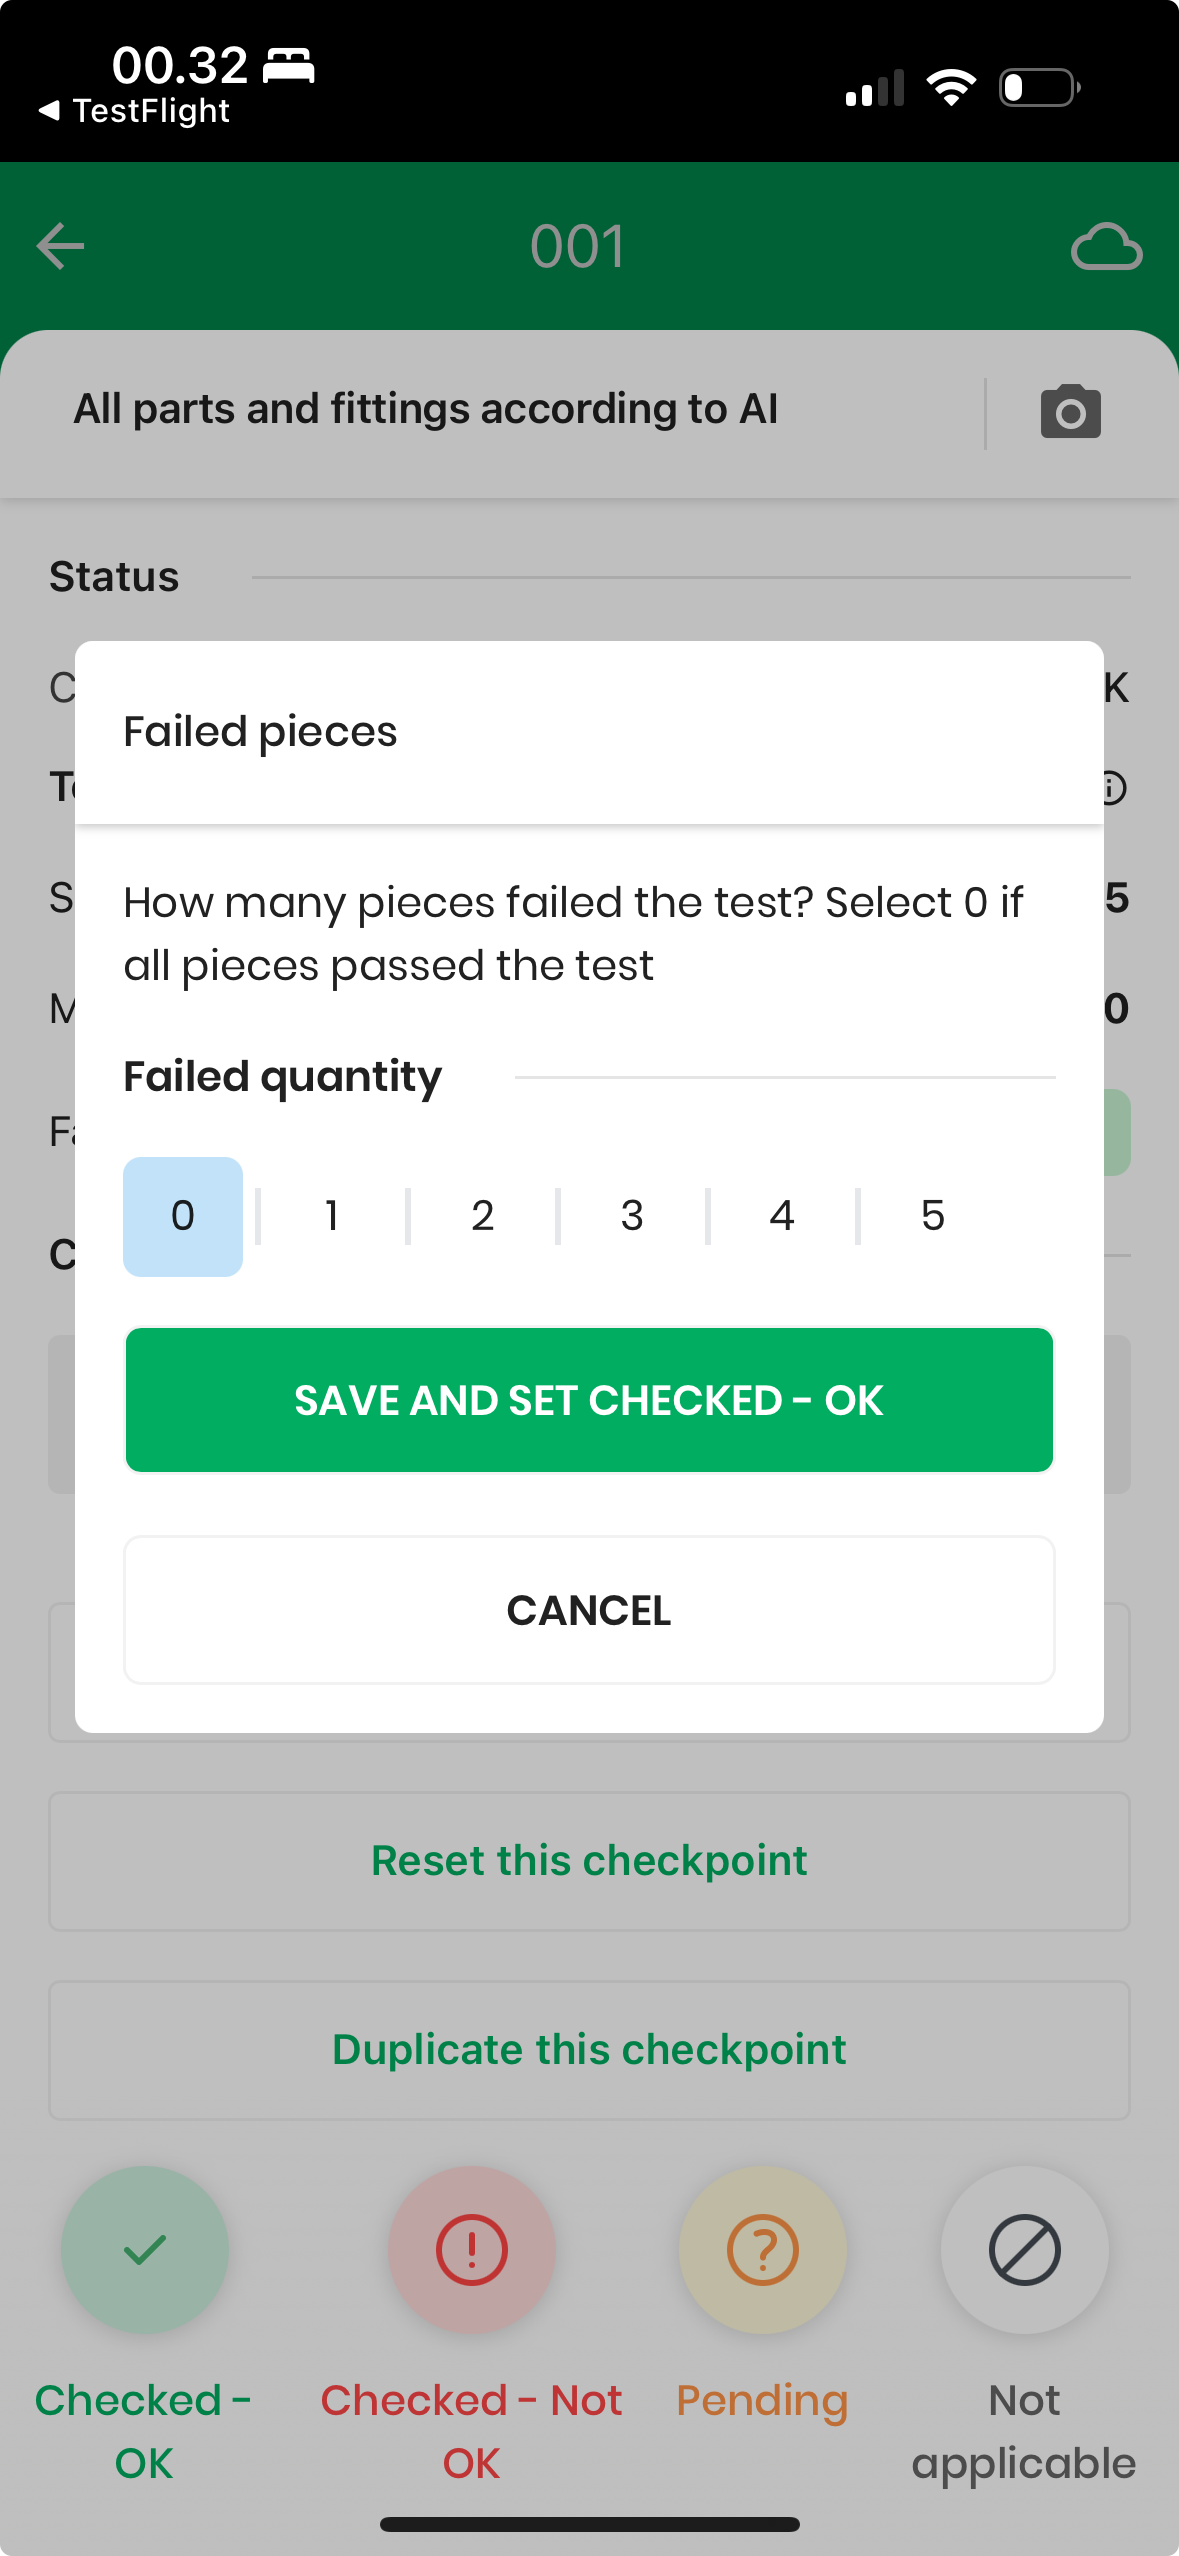Click Duplicate this checkpoint
1179x2556 pixels.
pos(589,2050)
